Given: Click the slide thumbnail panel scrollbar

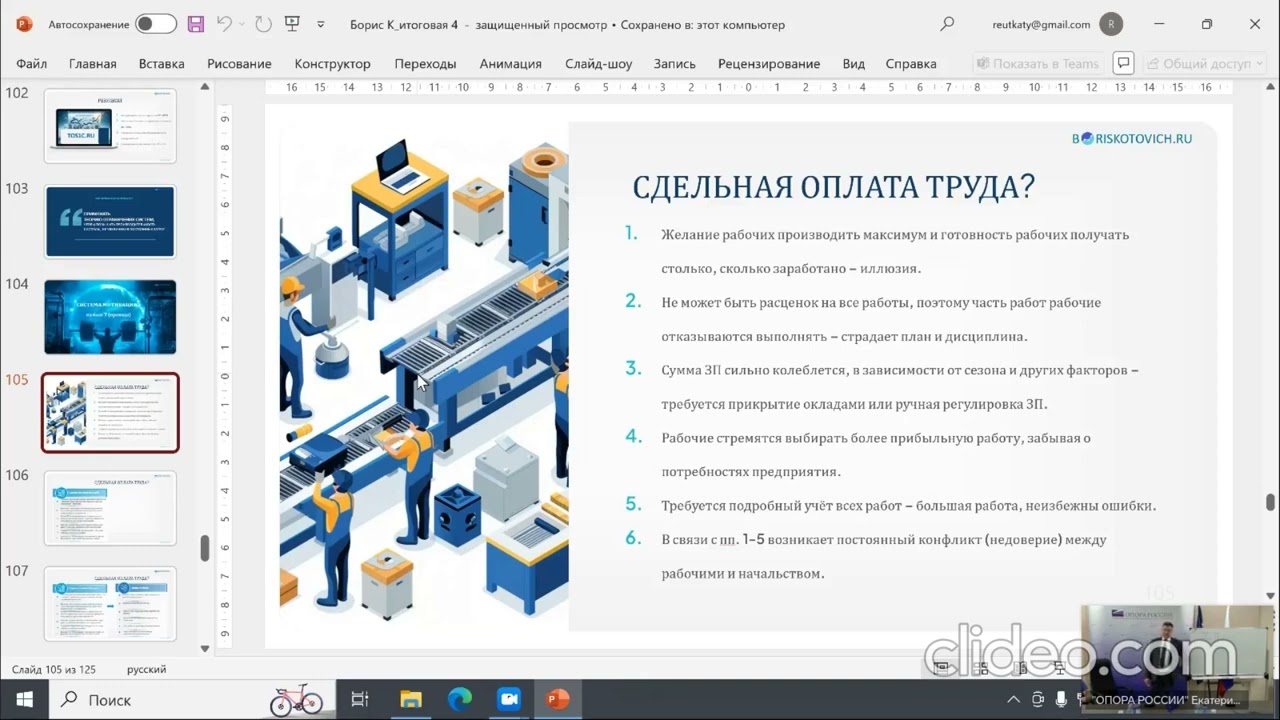Looking at the screenshot, I should 205,548.
